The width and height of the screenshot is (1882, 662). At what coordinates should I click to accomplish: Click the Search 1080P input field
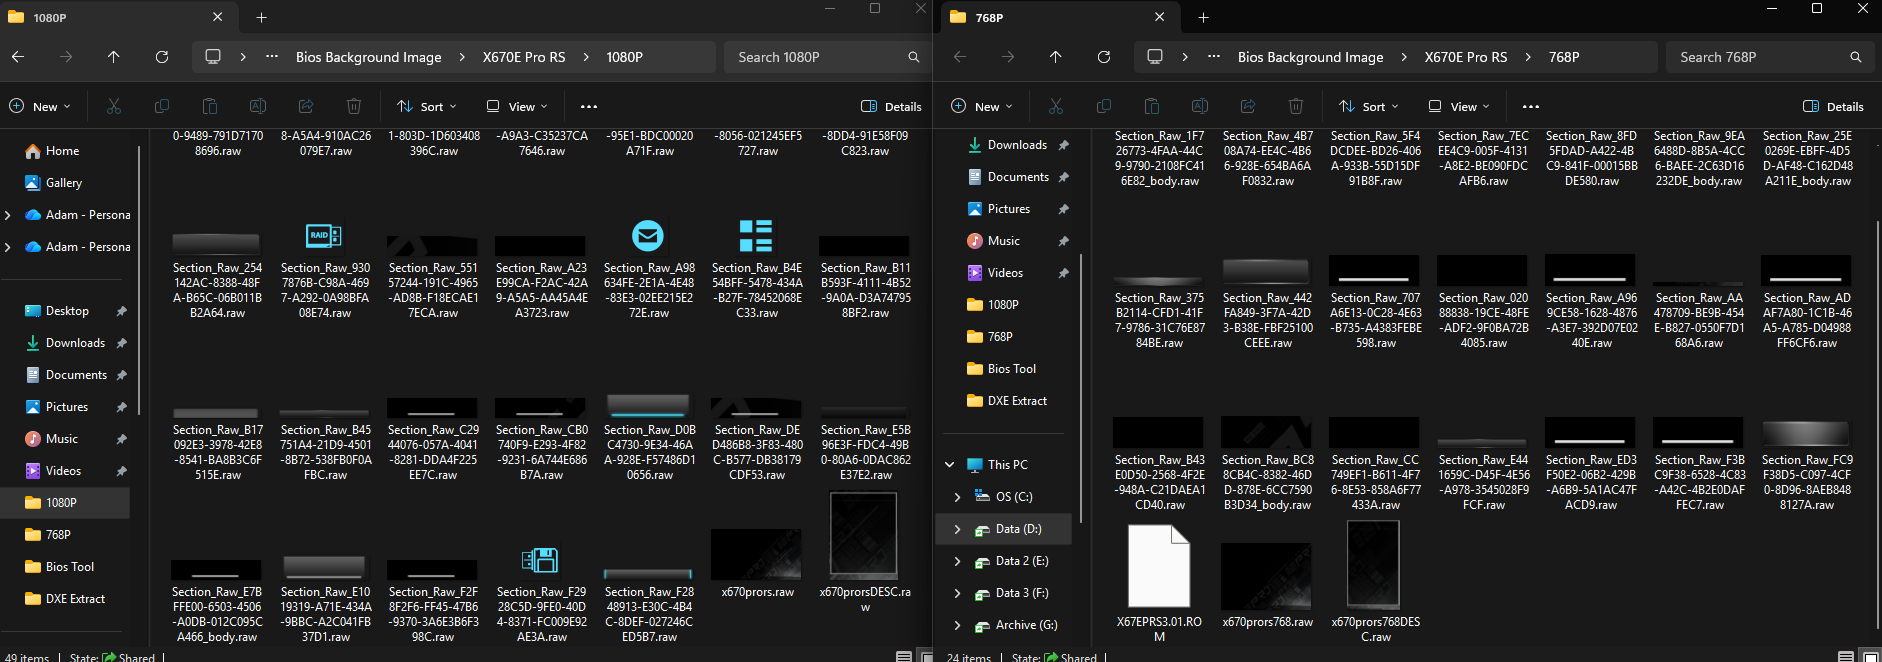(x=815, y=57)
